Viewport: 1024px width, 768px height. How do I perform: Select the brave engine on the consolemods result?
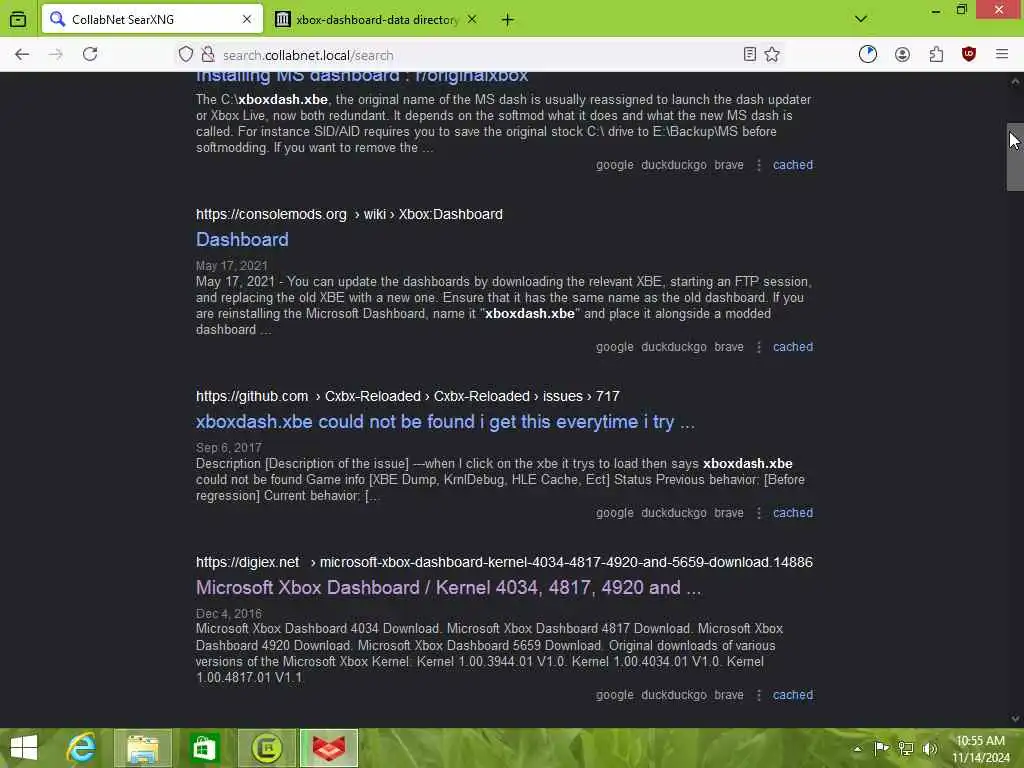point(729,347)
